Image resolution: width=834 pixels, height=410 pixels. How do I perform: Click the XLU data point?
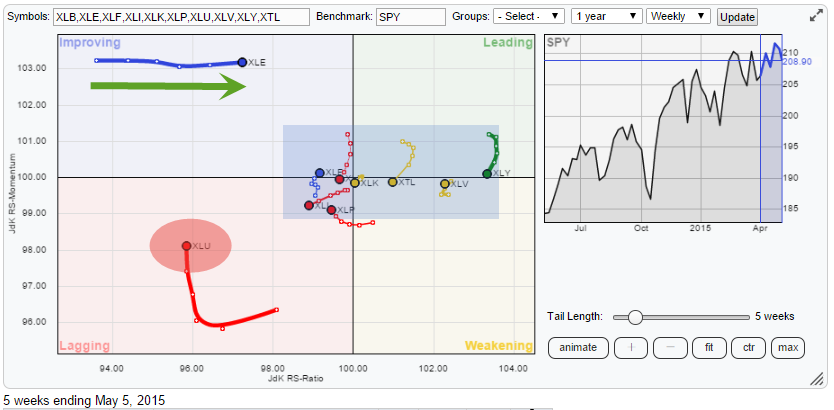186,246
